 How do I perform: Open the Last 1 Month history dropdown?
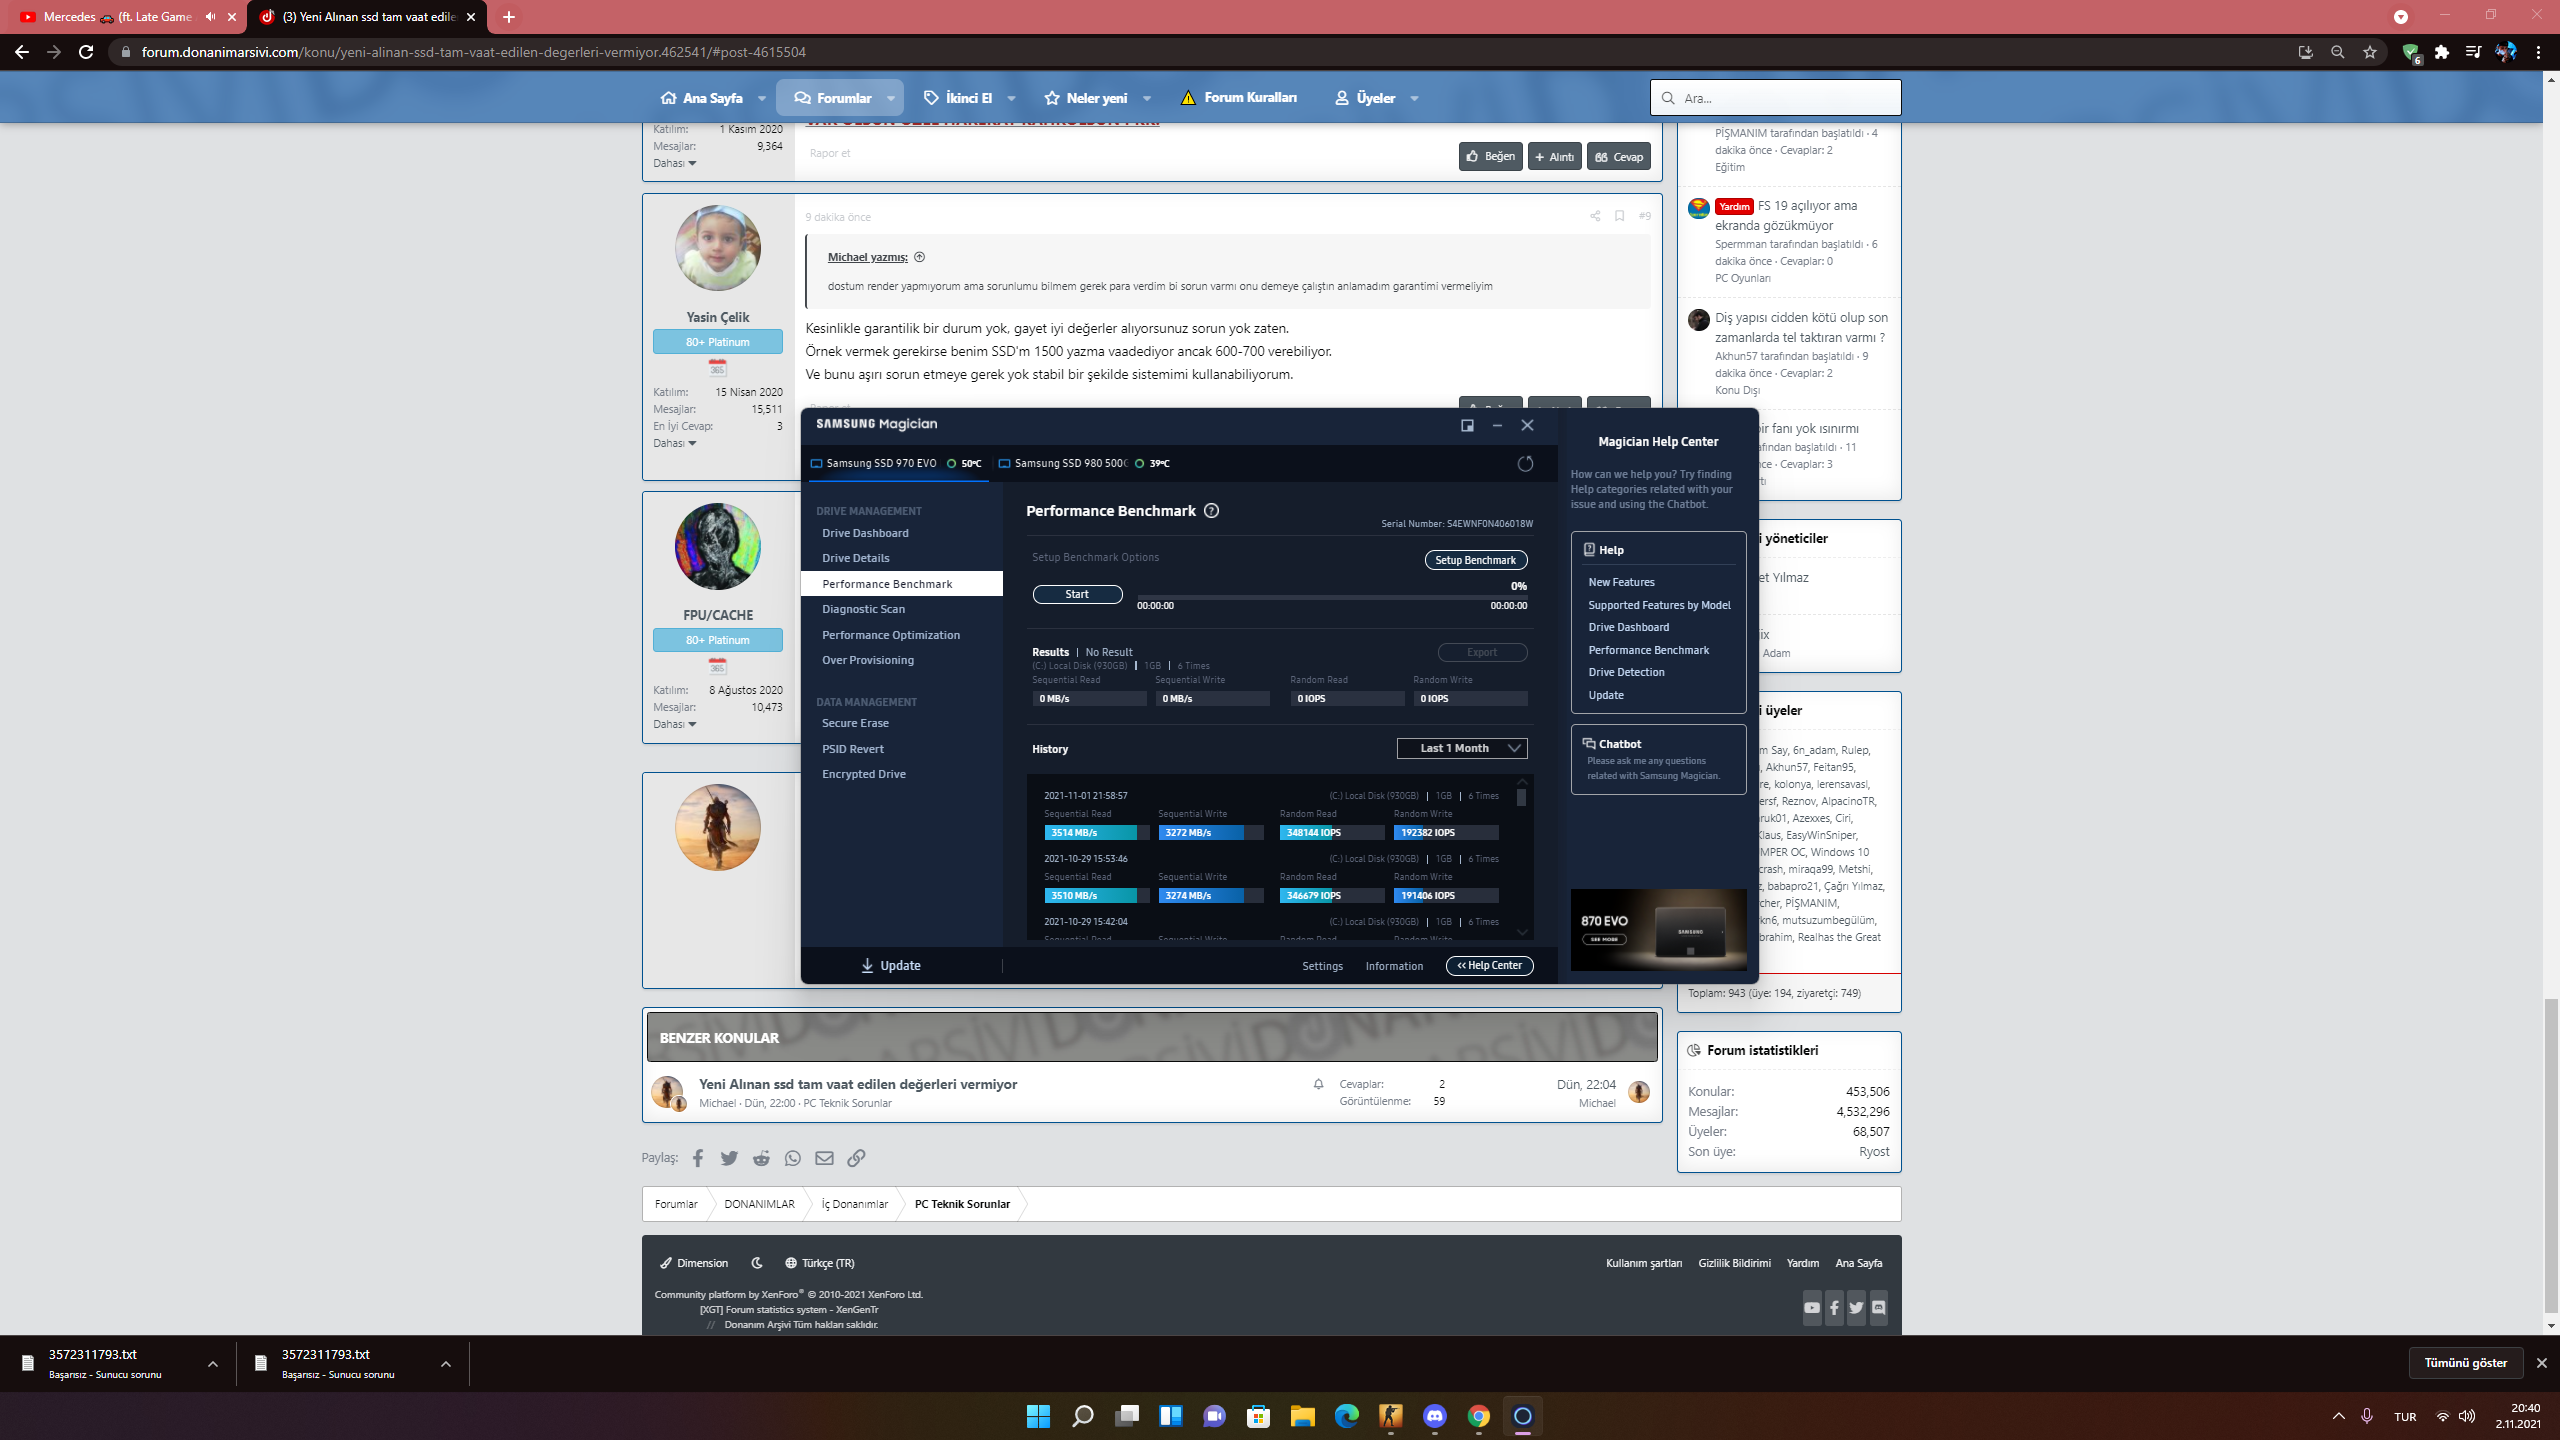pos(1461,748)
